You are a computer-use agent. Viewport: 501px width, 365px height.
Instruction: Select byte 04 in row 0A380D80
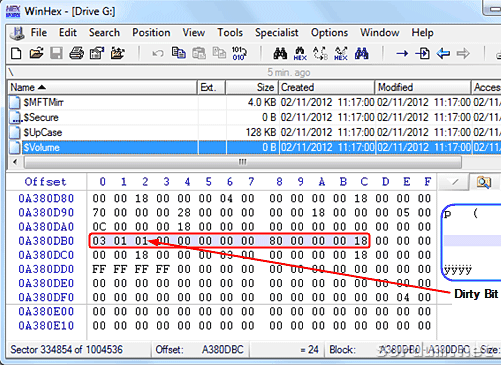[x=226, y=198]
